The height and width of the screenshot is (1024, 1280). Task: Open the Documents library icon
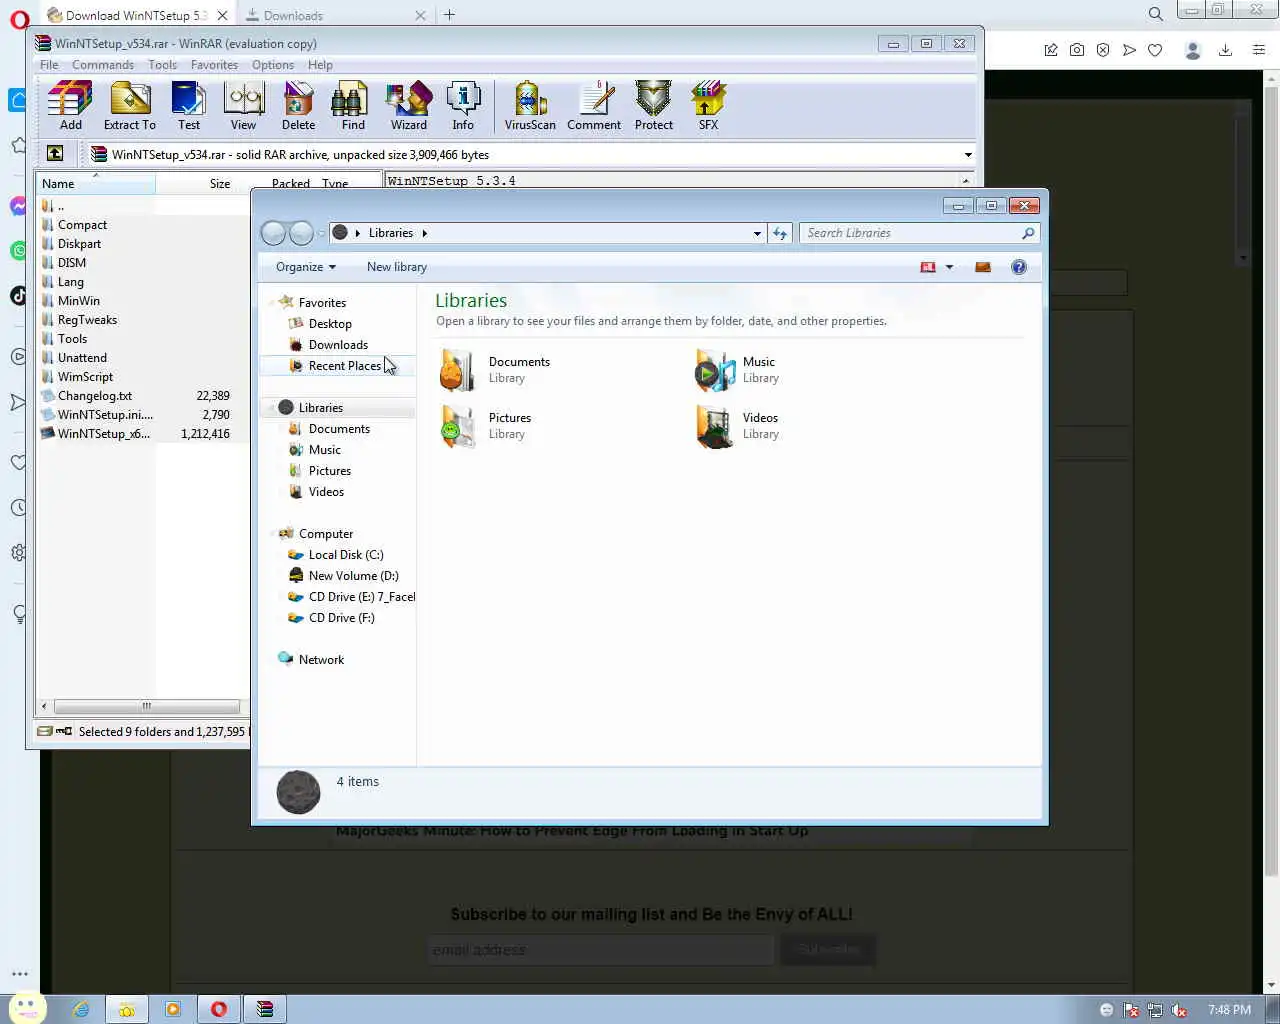(x=457, y=370)
